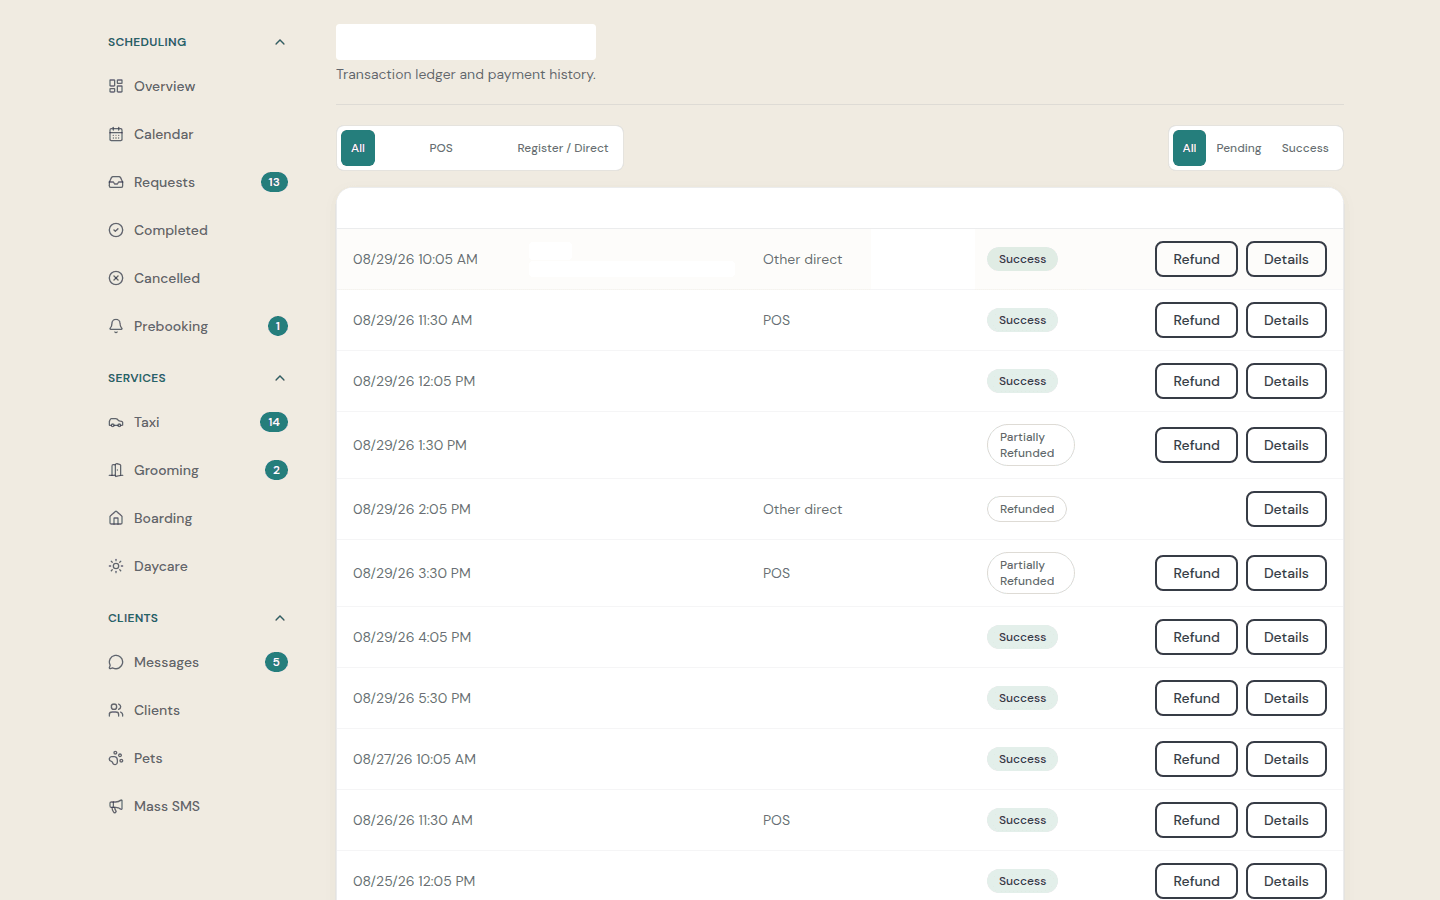Click the Messages badge showing 5

[276, 662]
